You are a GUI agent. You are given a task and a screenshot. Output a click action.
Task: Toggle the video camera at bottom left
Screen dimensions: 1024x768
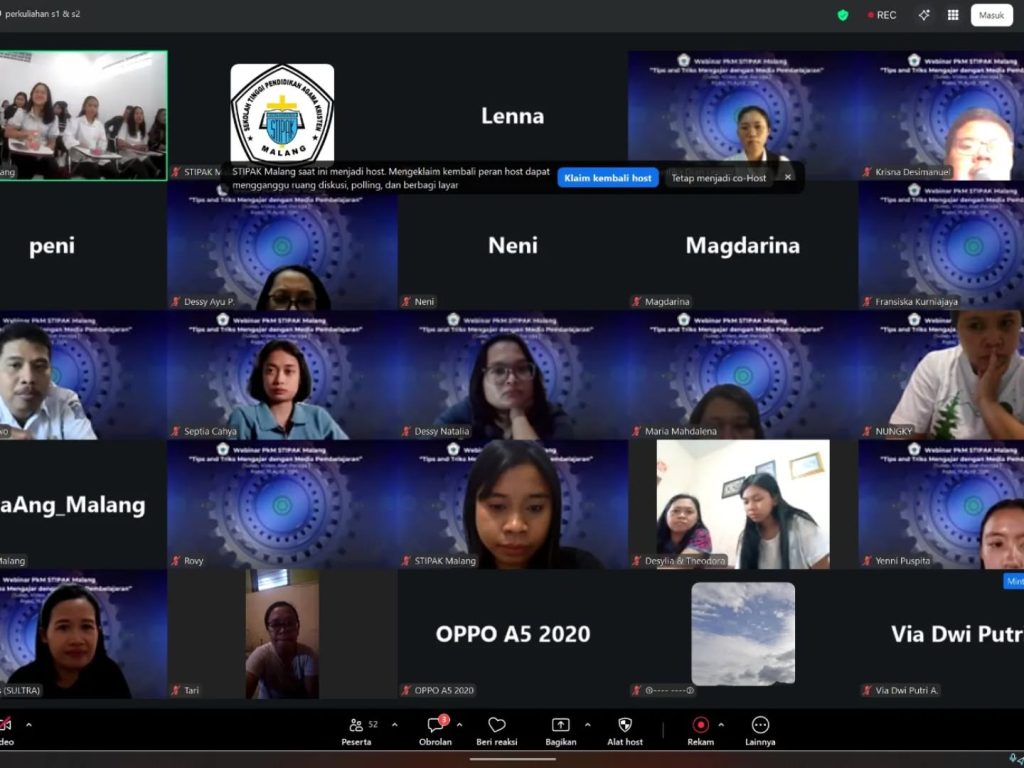(5, 730)
